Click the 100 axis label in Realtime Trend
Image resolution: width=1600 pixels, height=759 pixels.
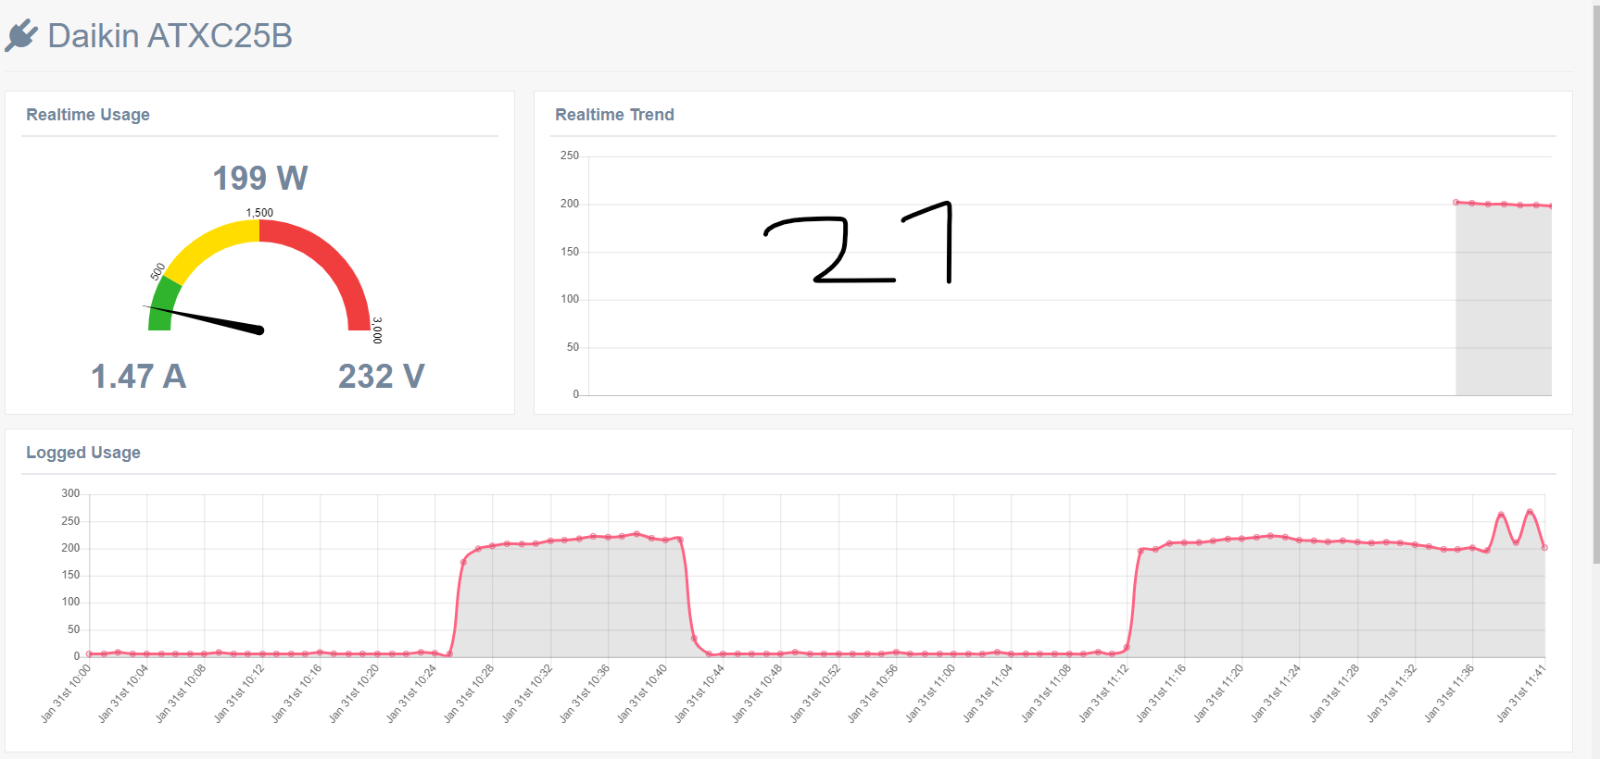569,299
